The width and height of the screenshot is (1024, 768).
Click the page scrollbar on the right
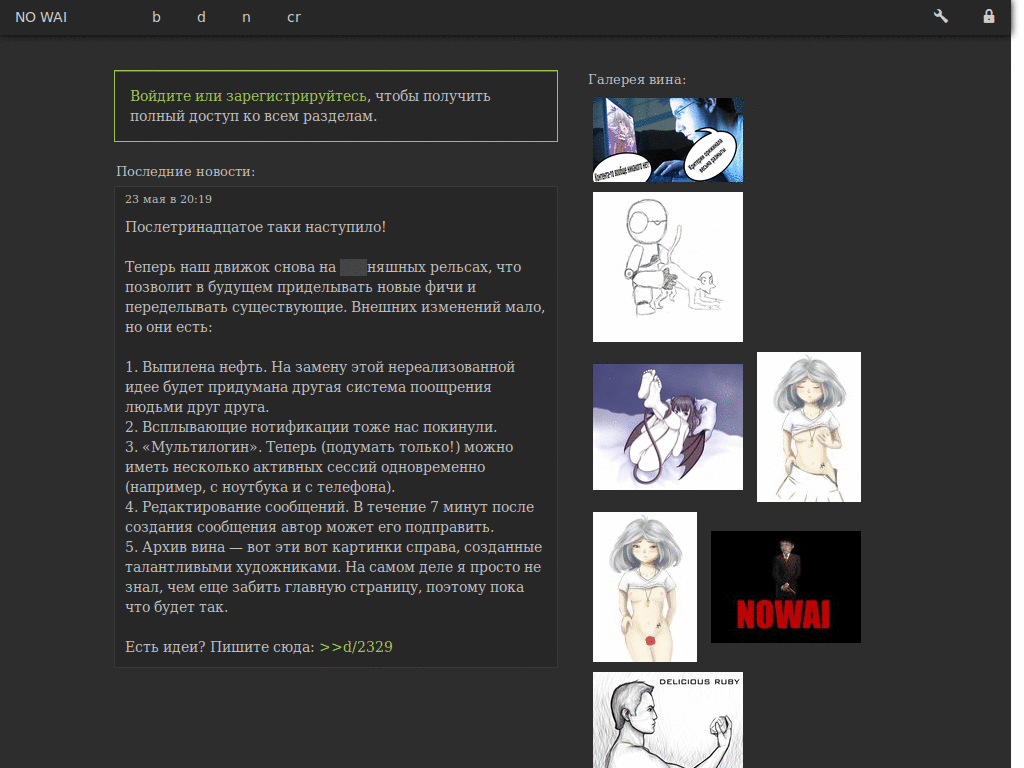click(1017, 384)
